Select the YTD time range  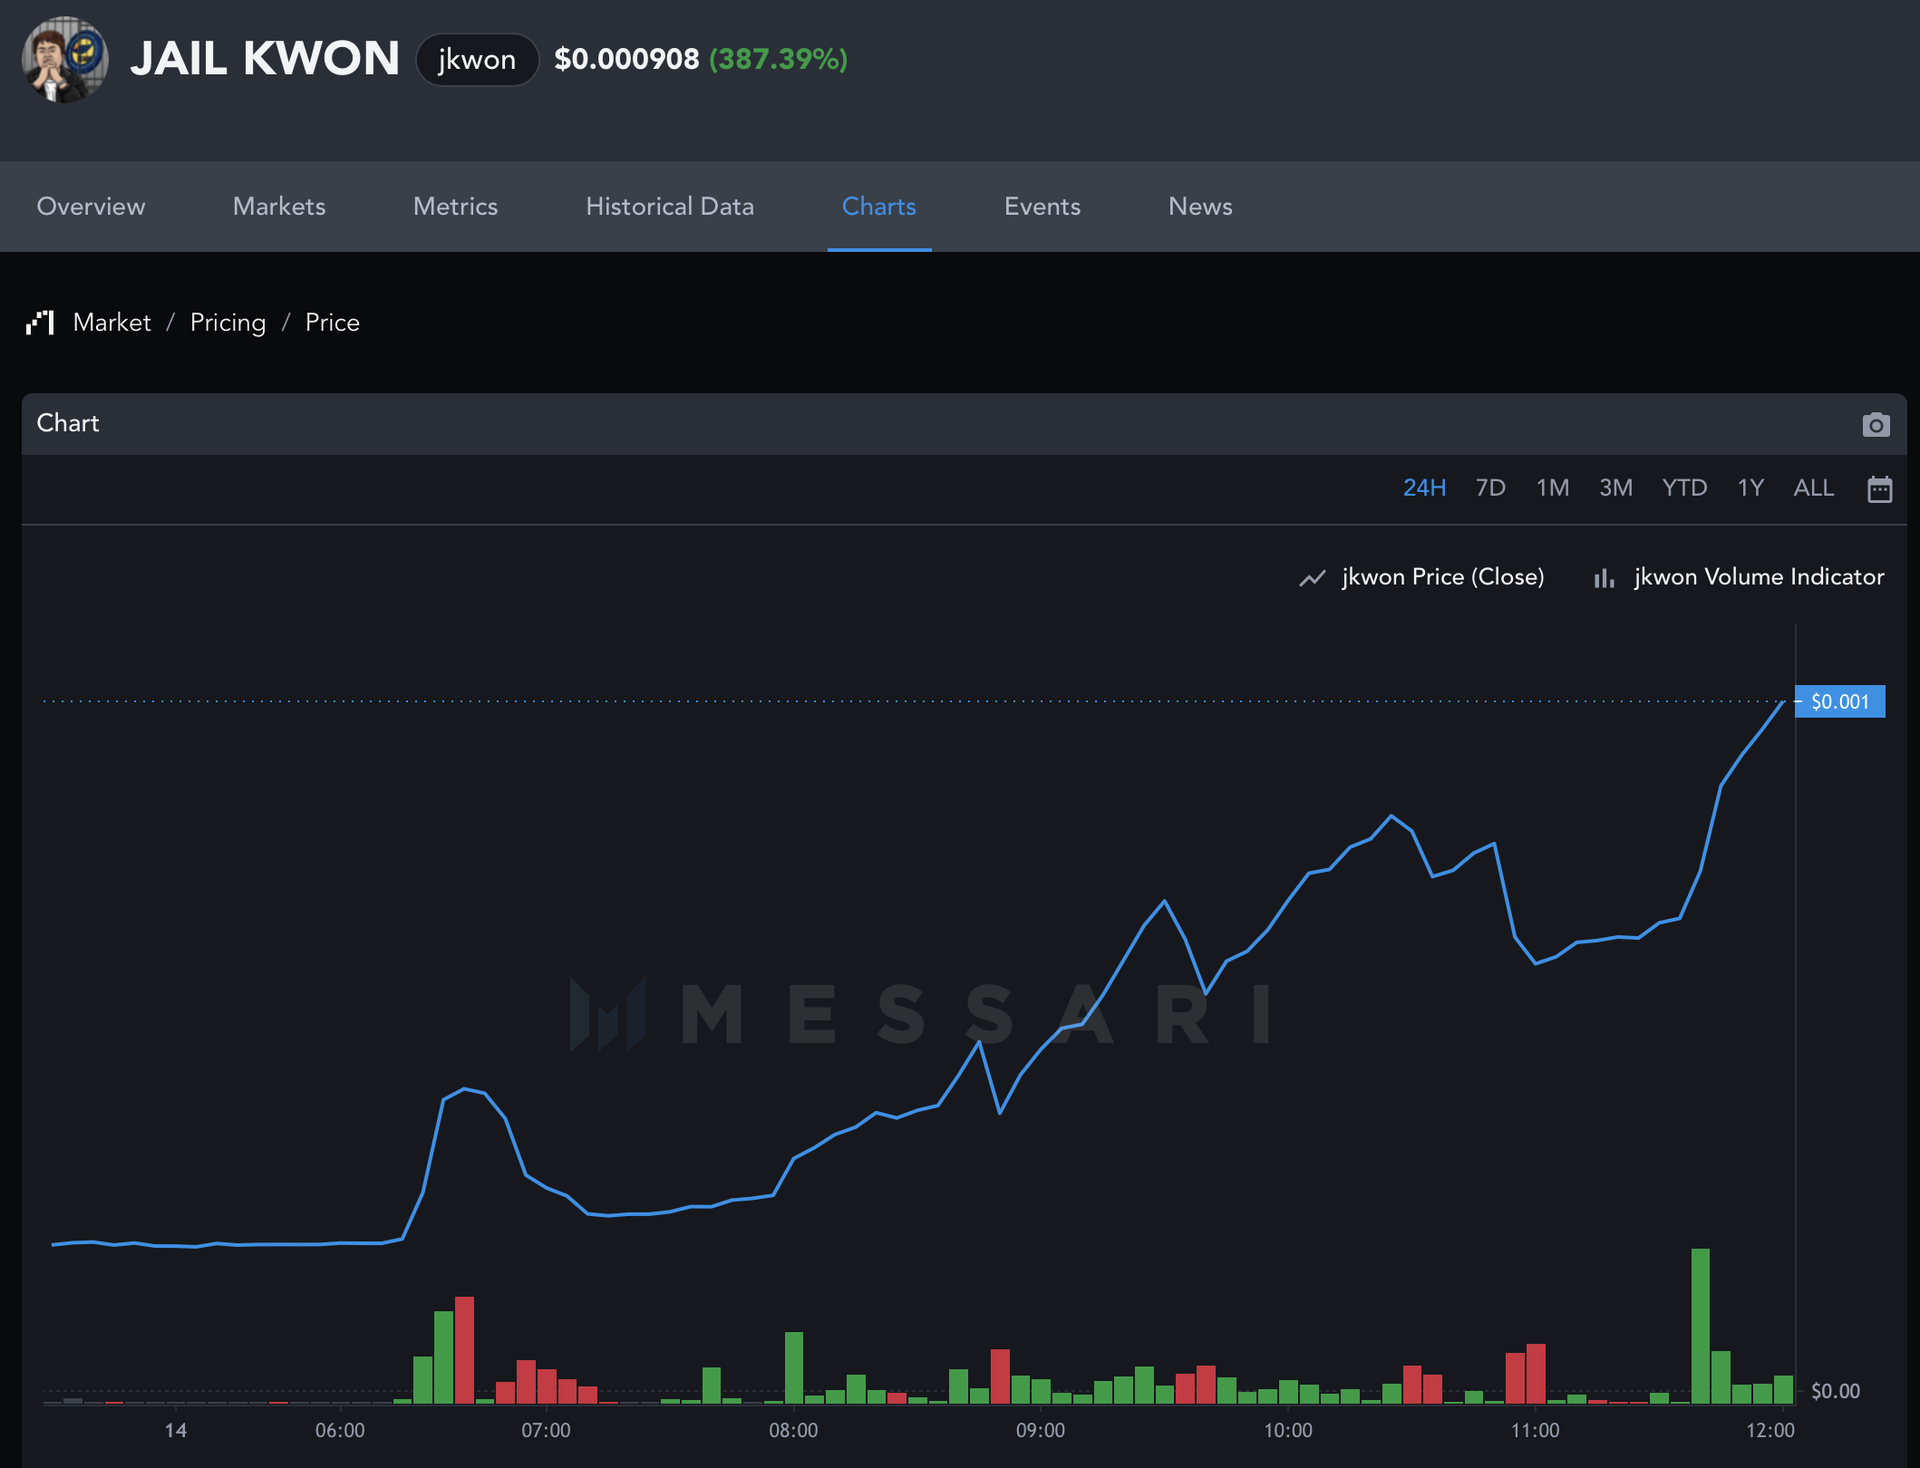[1684, 488]
